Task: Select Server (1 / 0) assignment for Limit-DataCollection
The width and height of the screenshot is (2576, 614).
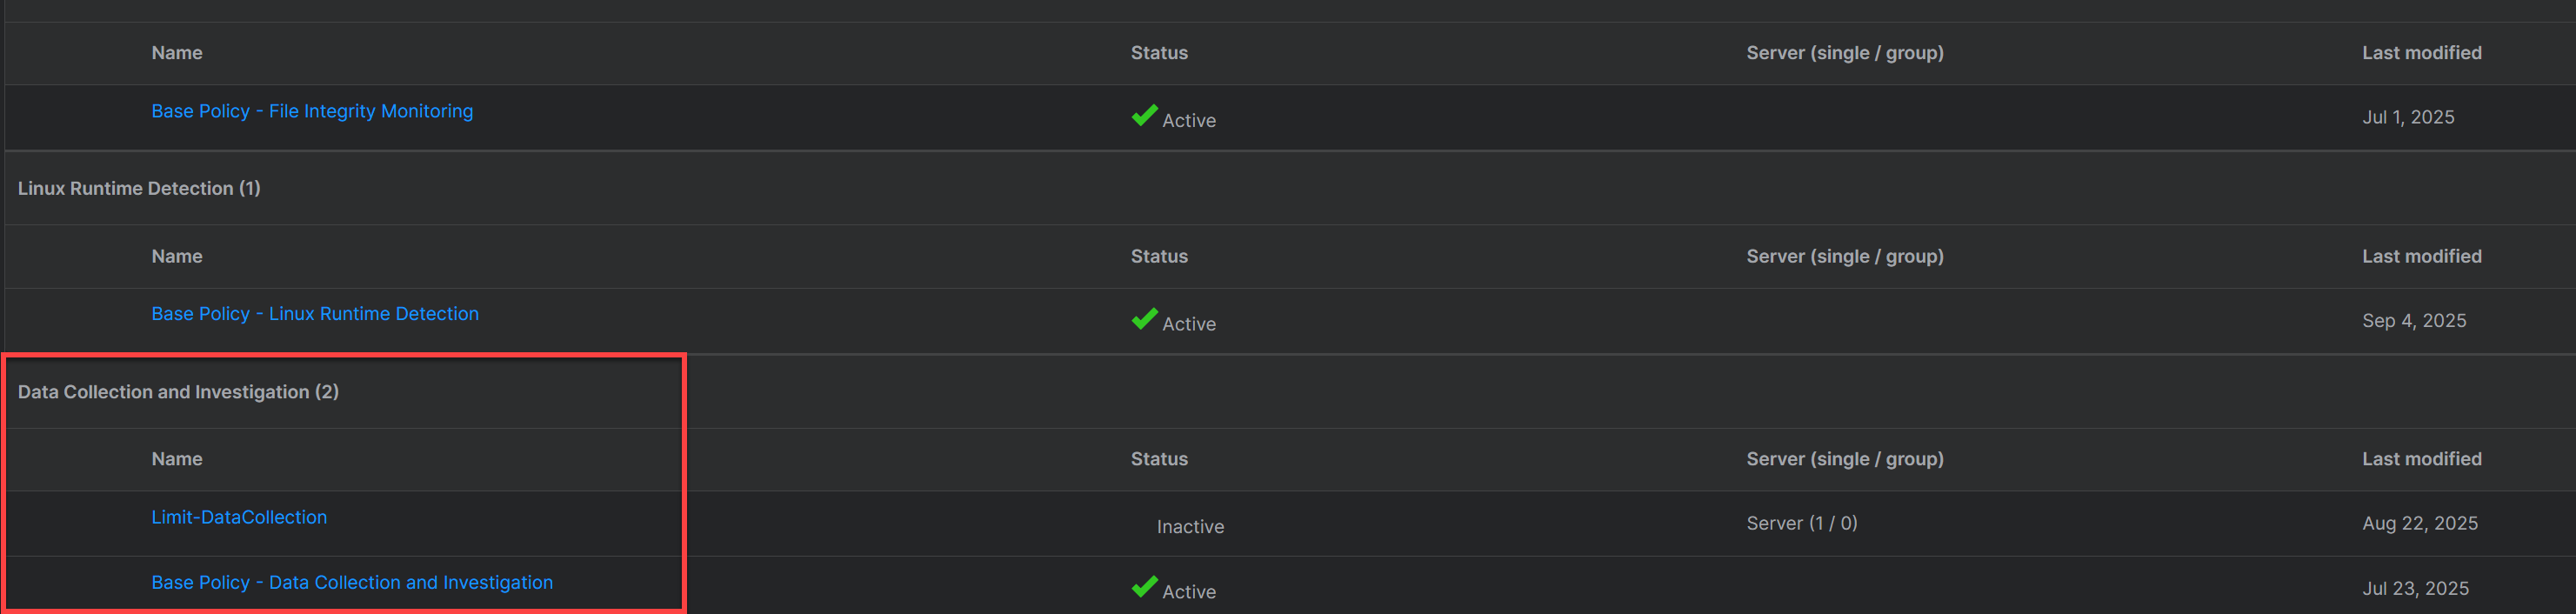Action: [x=1801, y=523]
